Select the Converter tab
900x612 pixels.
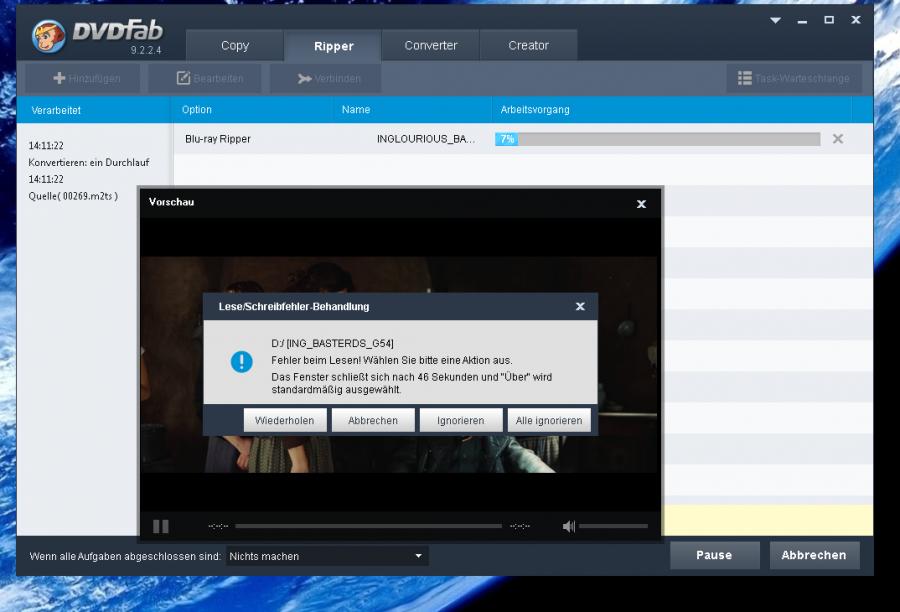pyautogui.click(x=430, y=45)
